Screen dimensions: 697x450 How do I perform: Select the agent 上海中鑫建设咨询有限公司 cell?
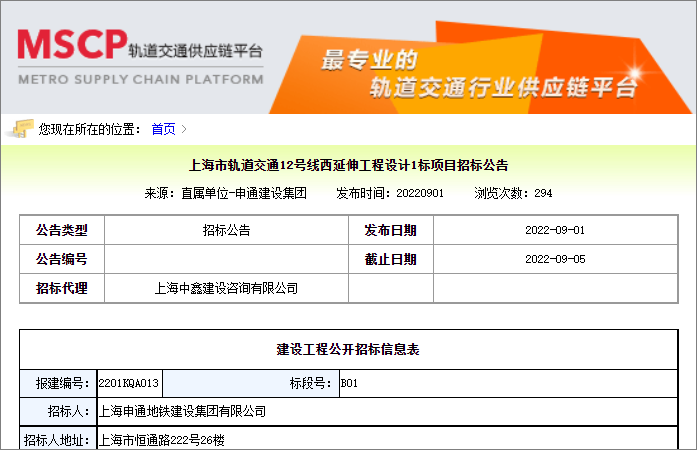click(226, 288)
